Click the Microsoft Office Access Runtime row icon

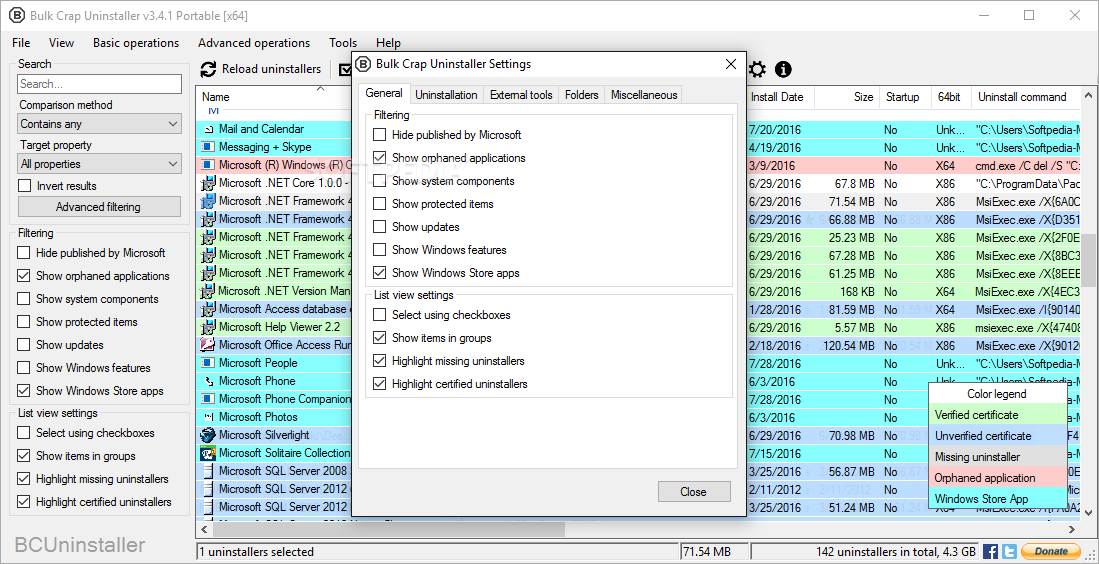coord(207,345)
